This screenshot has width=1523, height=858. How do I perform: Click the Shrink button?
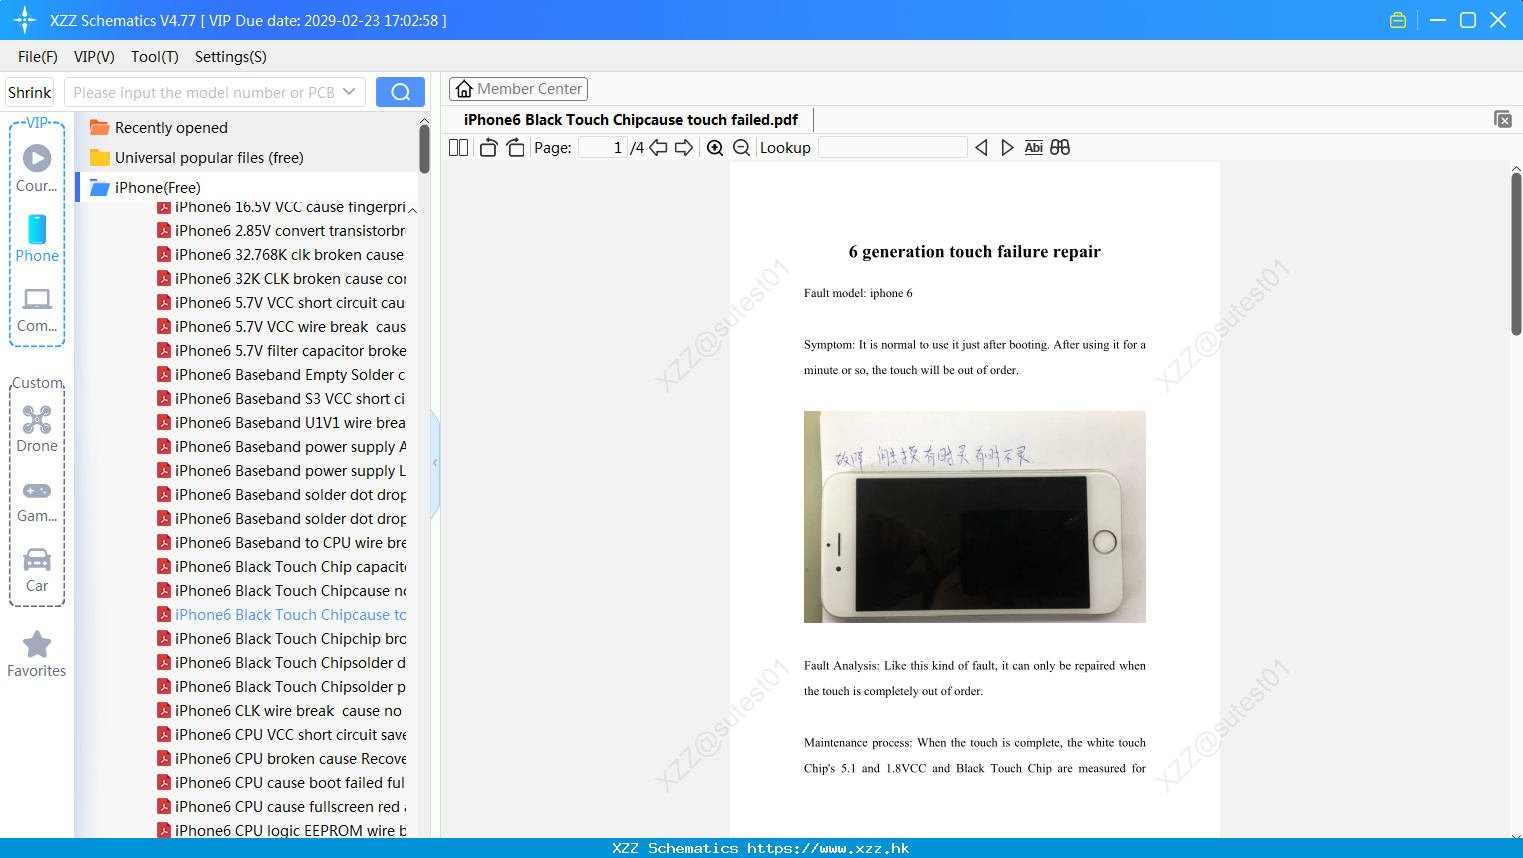tap(30, 92)
